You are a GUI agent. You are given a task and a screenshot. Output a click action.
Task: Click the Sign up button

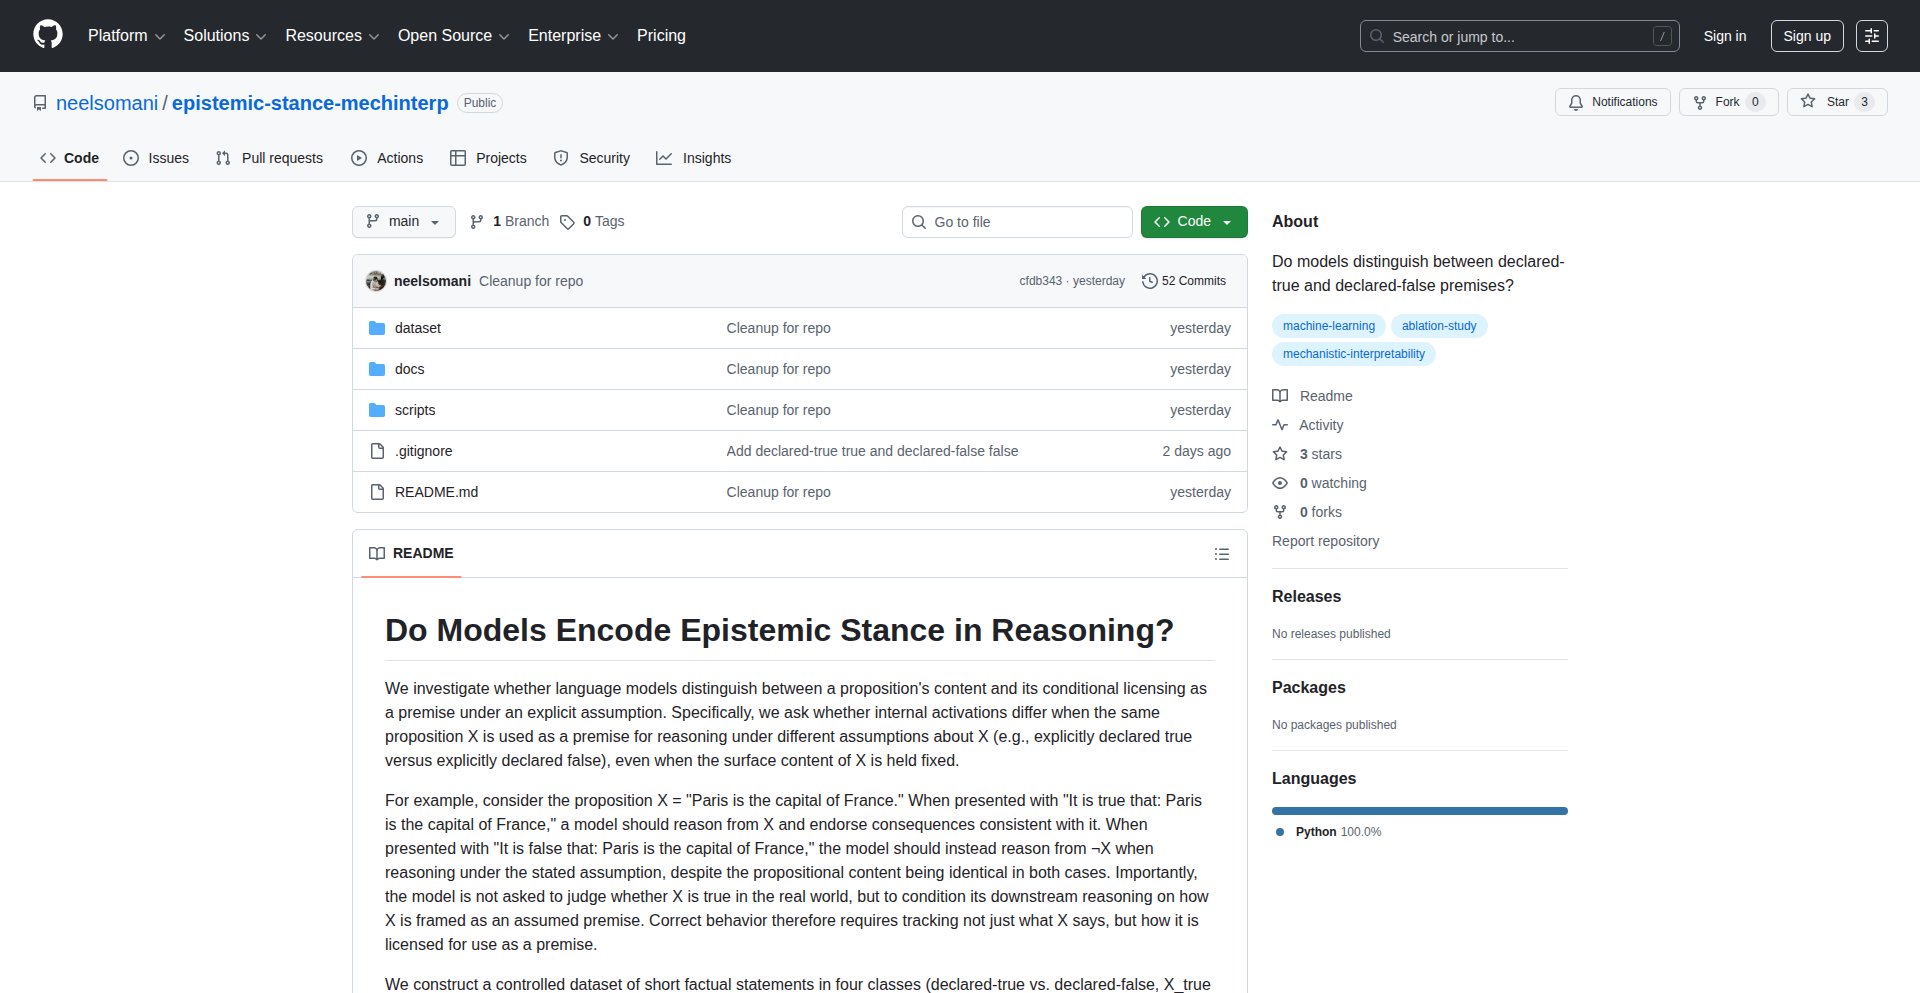(x=1807, y=36)
